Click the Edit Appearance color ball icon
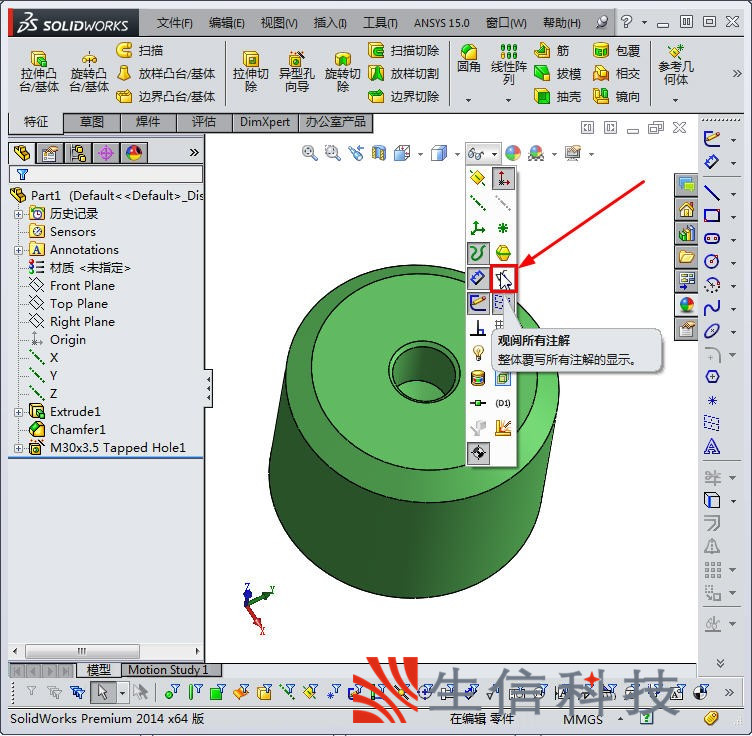Image resolution: width=752 pixels, height=736 pixels. pos(513,153)
